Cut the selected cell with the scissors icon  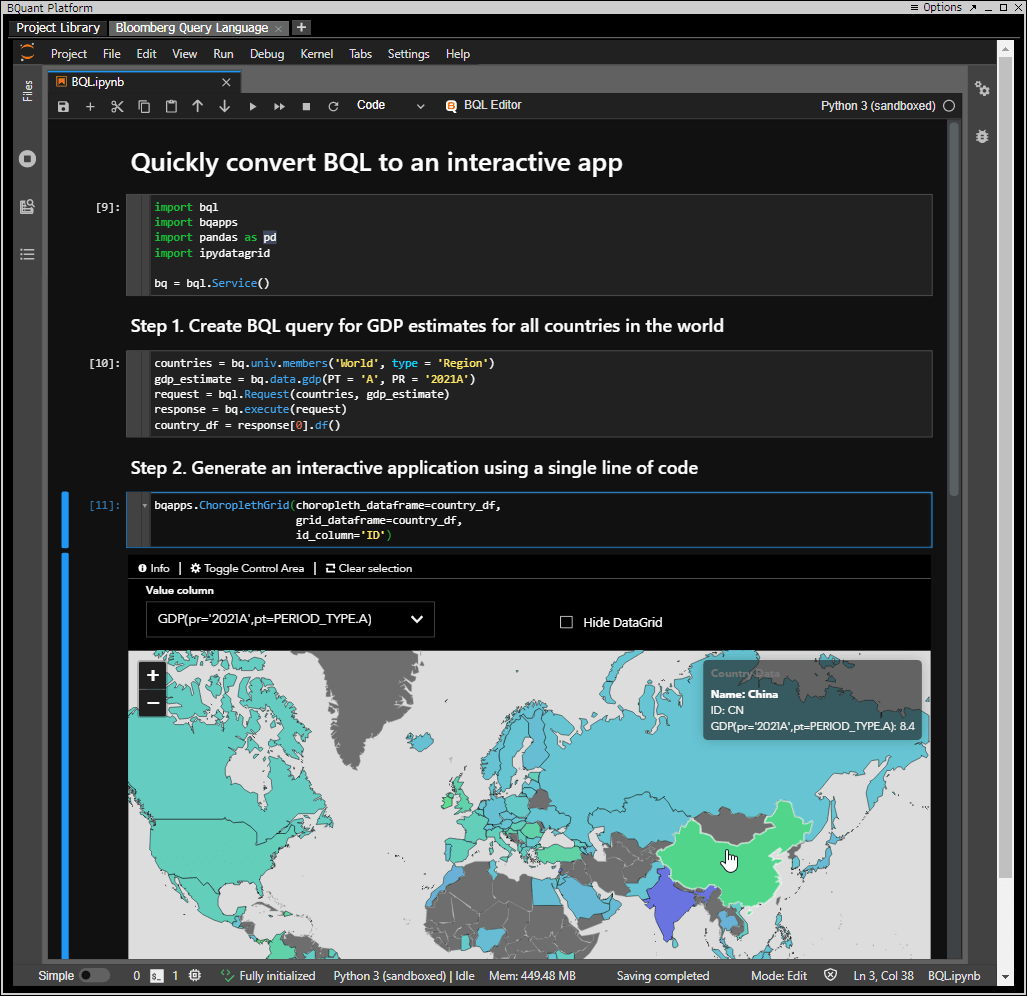[117, 106]
